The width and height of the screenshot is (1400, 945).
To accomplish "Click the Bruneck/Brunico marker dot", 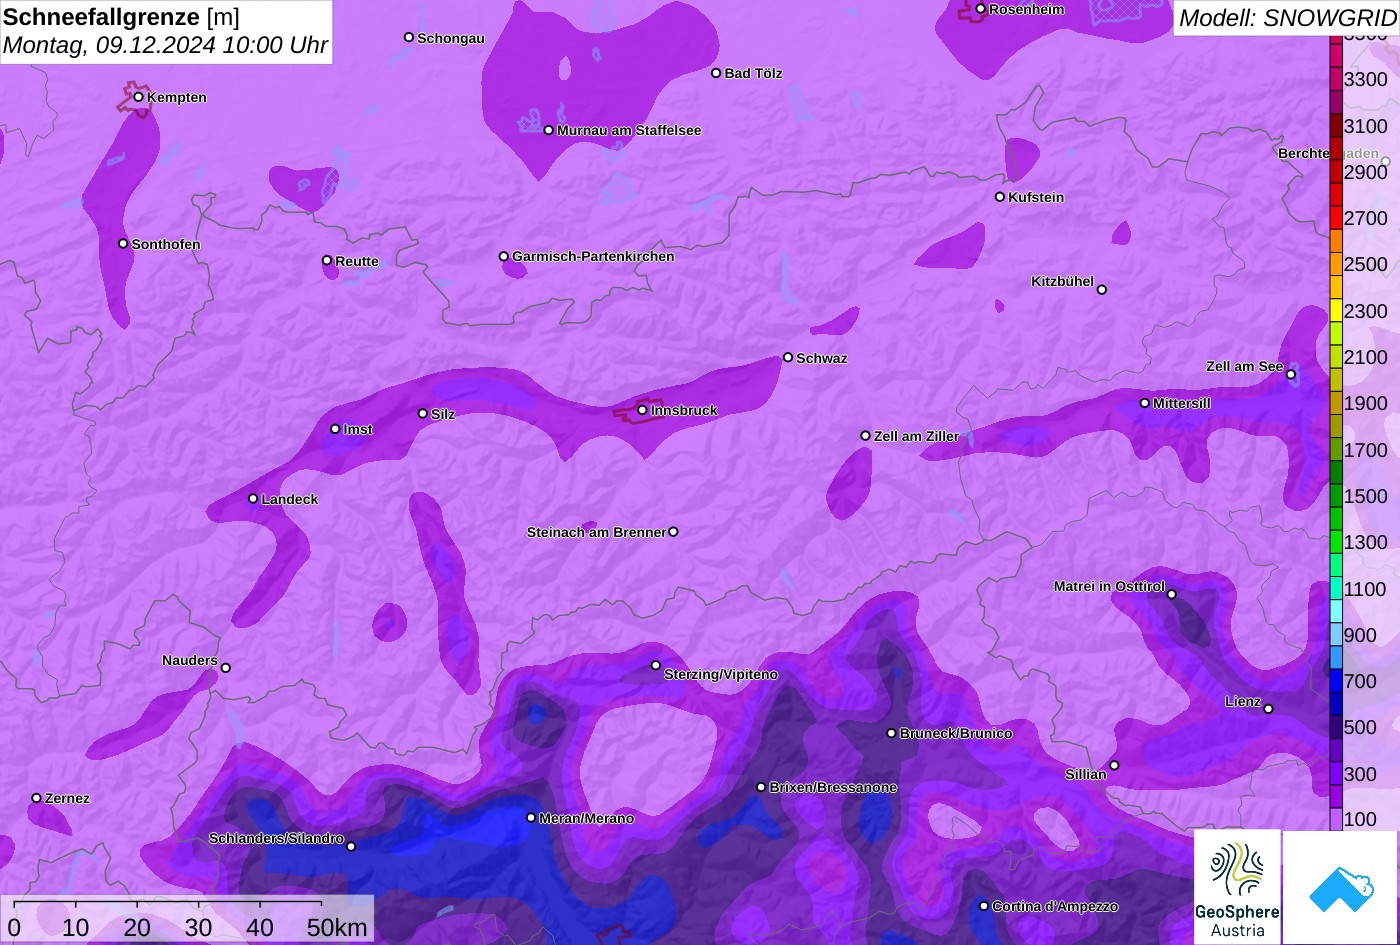I will 892,733.
